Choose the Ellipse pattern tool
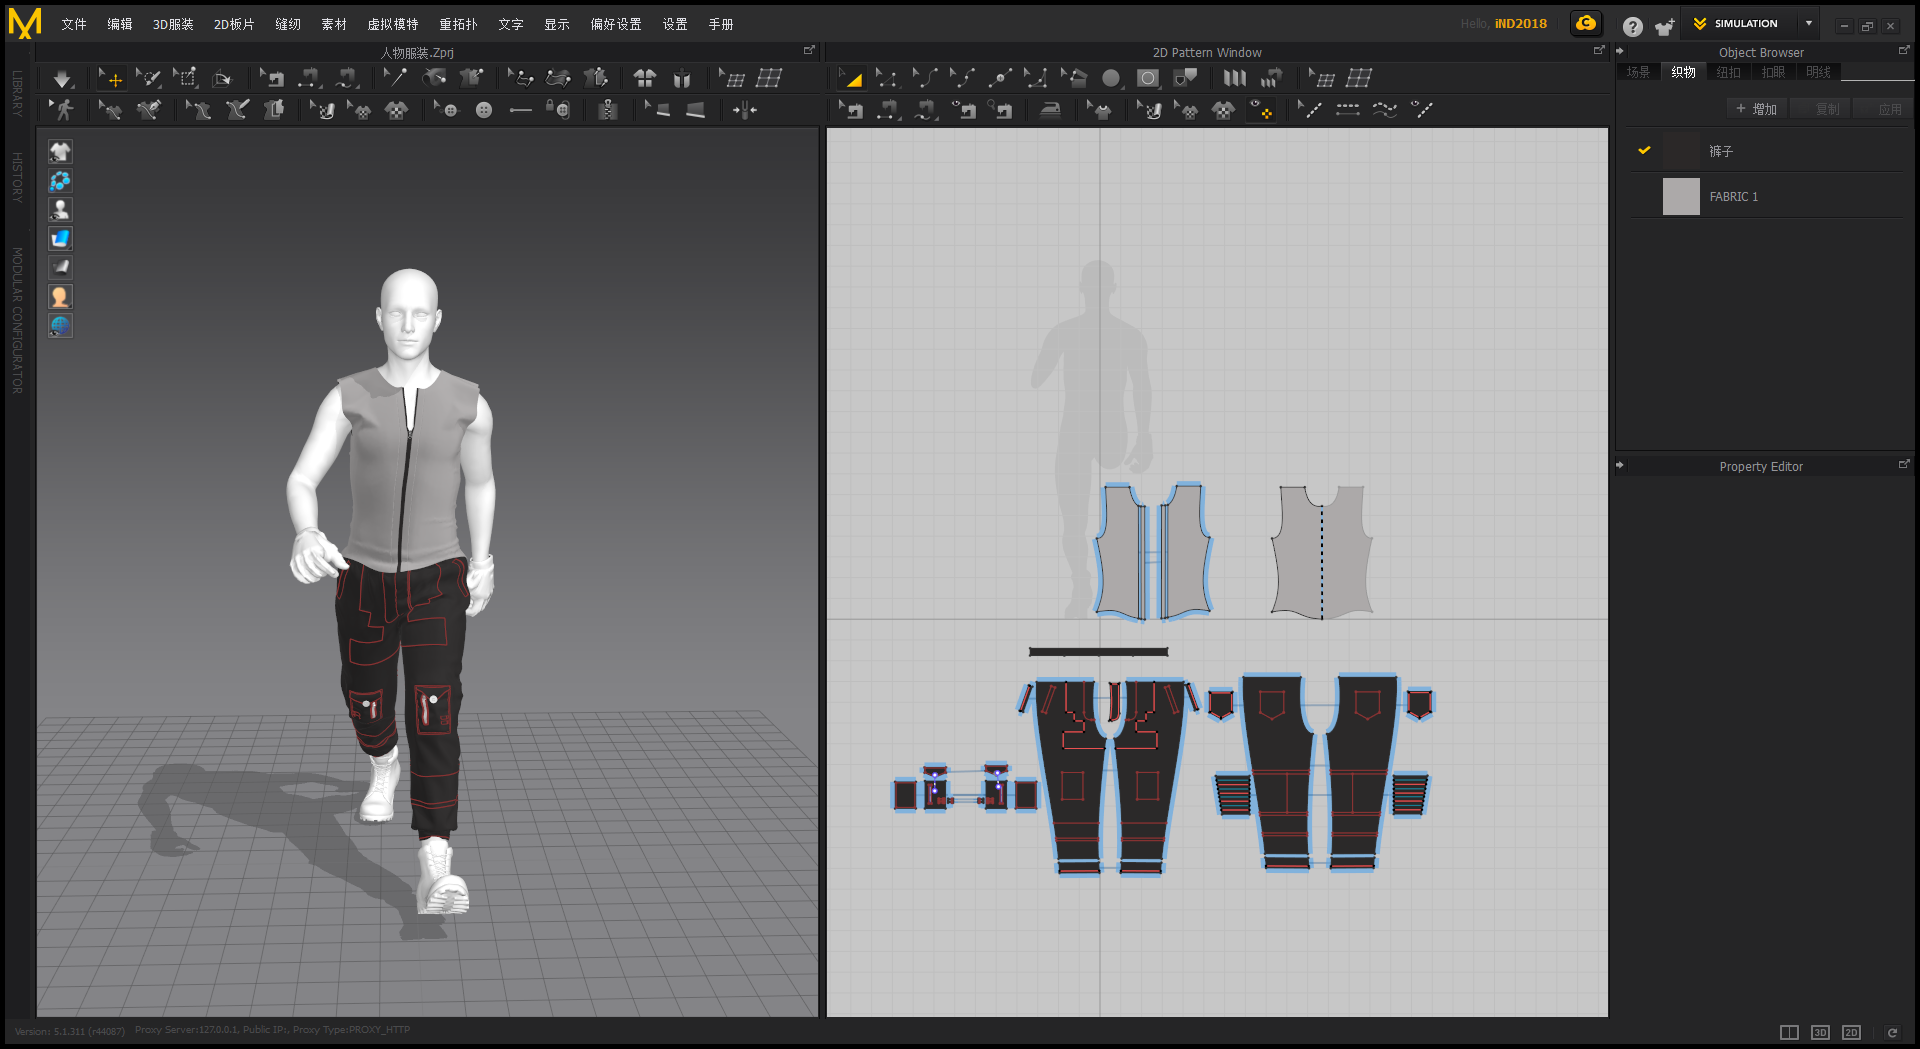This screenshot has height=1049, width=1920. point(1111,78)
